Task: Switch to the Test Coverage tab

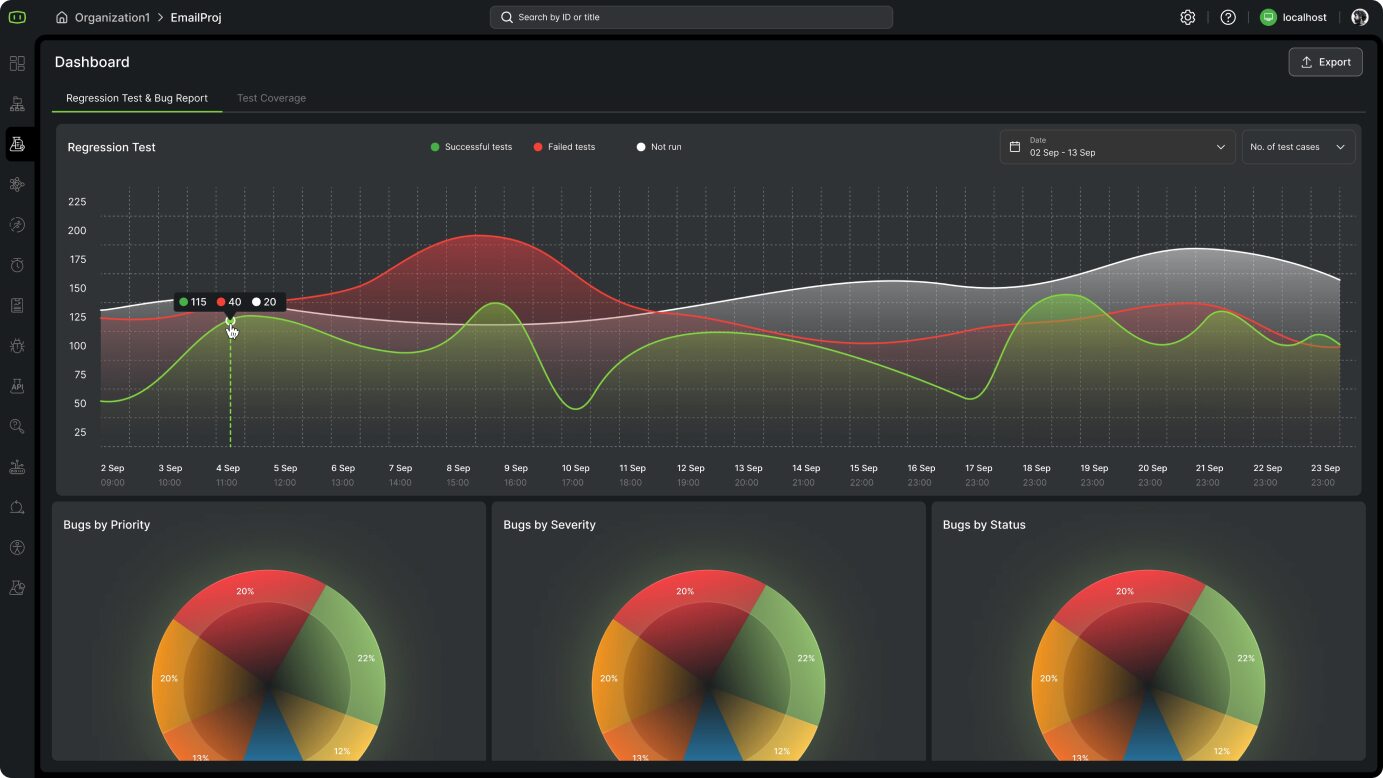Action: tap(271, 98)
